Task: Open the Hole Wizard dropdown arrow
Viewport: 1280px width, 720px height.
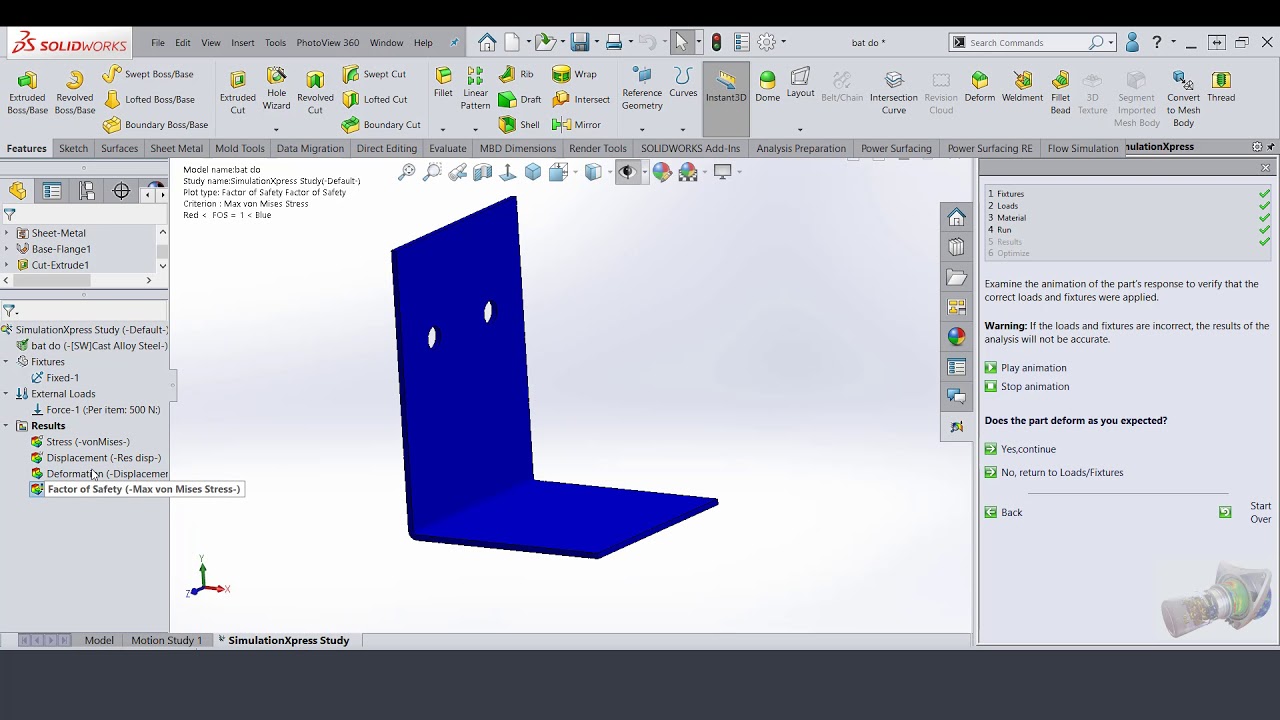Action: (276, 129)
